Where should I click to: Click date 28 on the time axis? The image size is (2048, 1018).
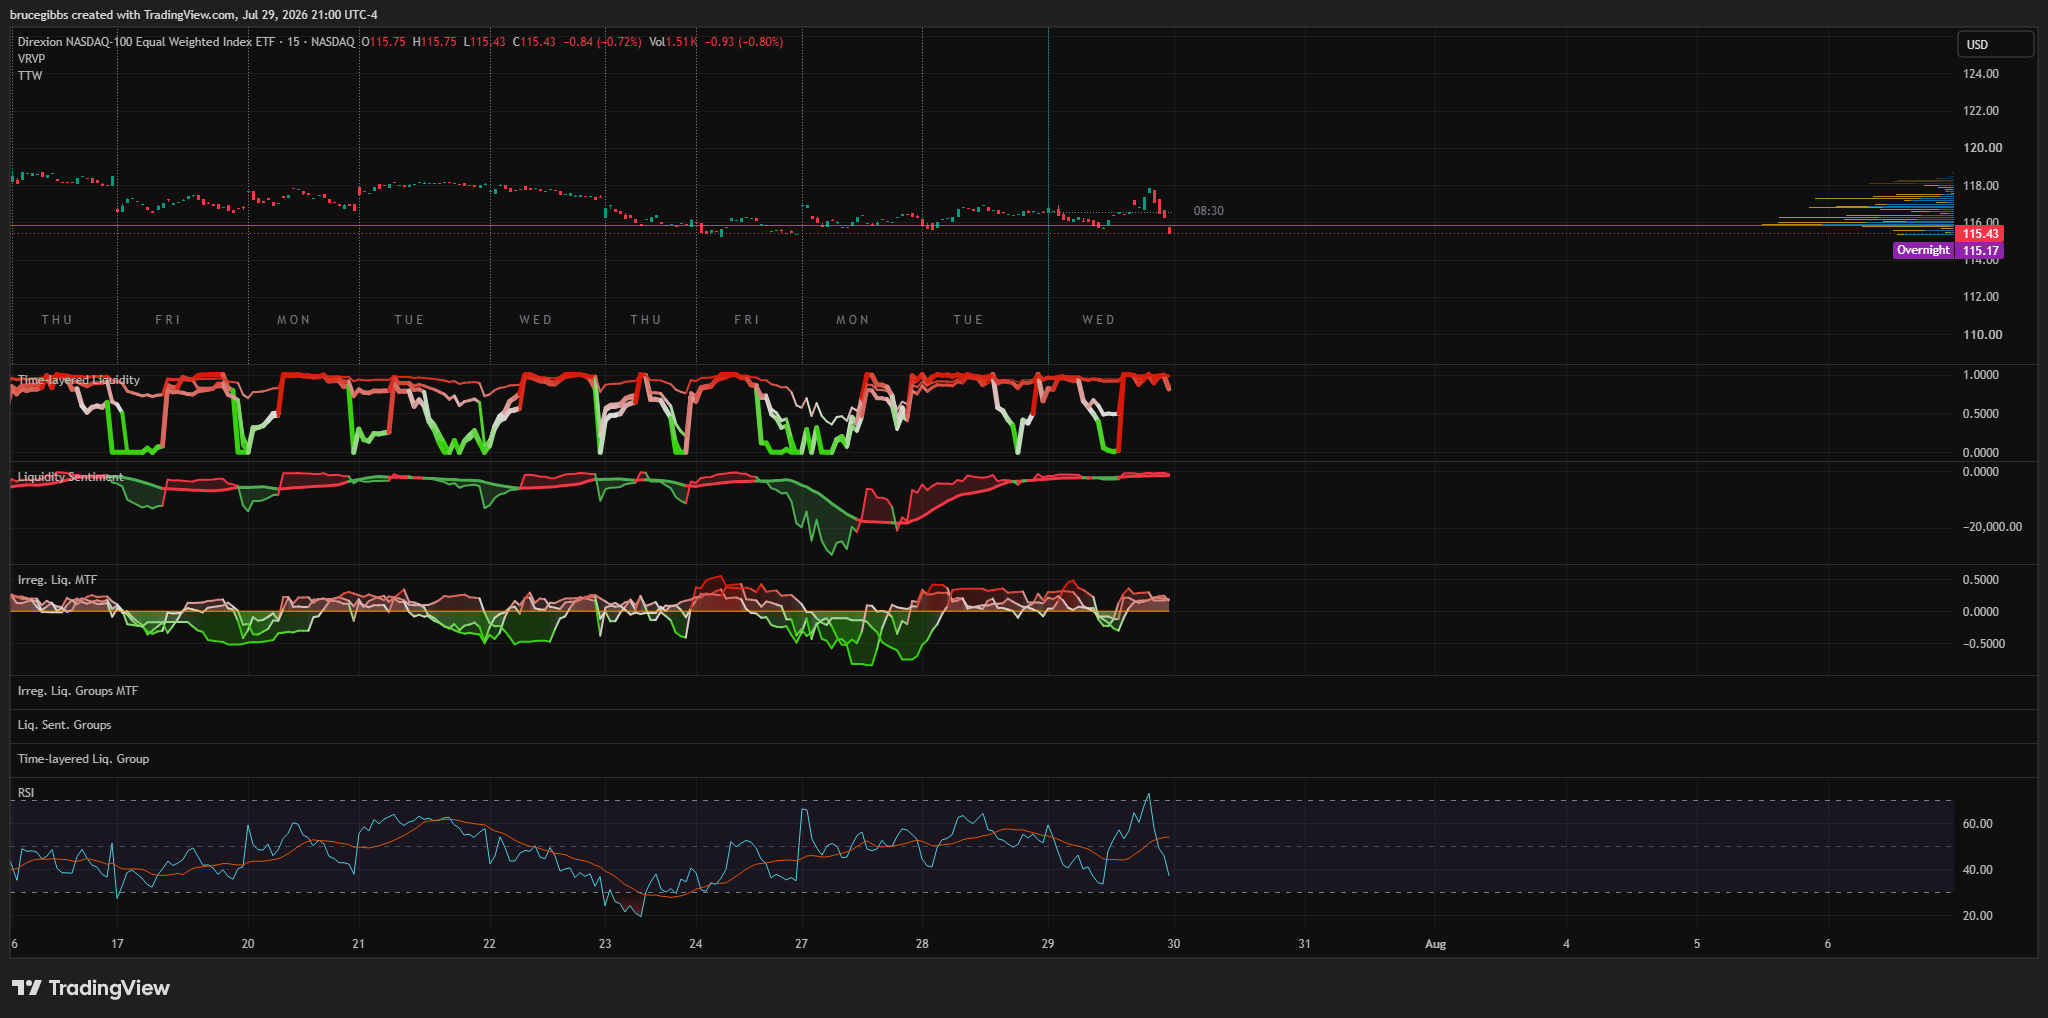pyautogui.click(x=922, y=944)
